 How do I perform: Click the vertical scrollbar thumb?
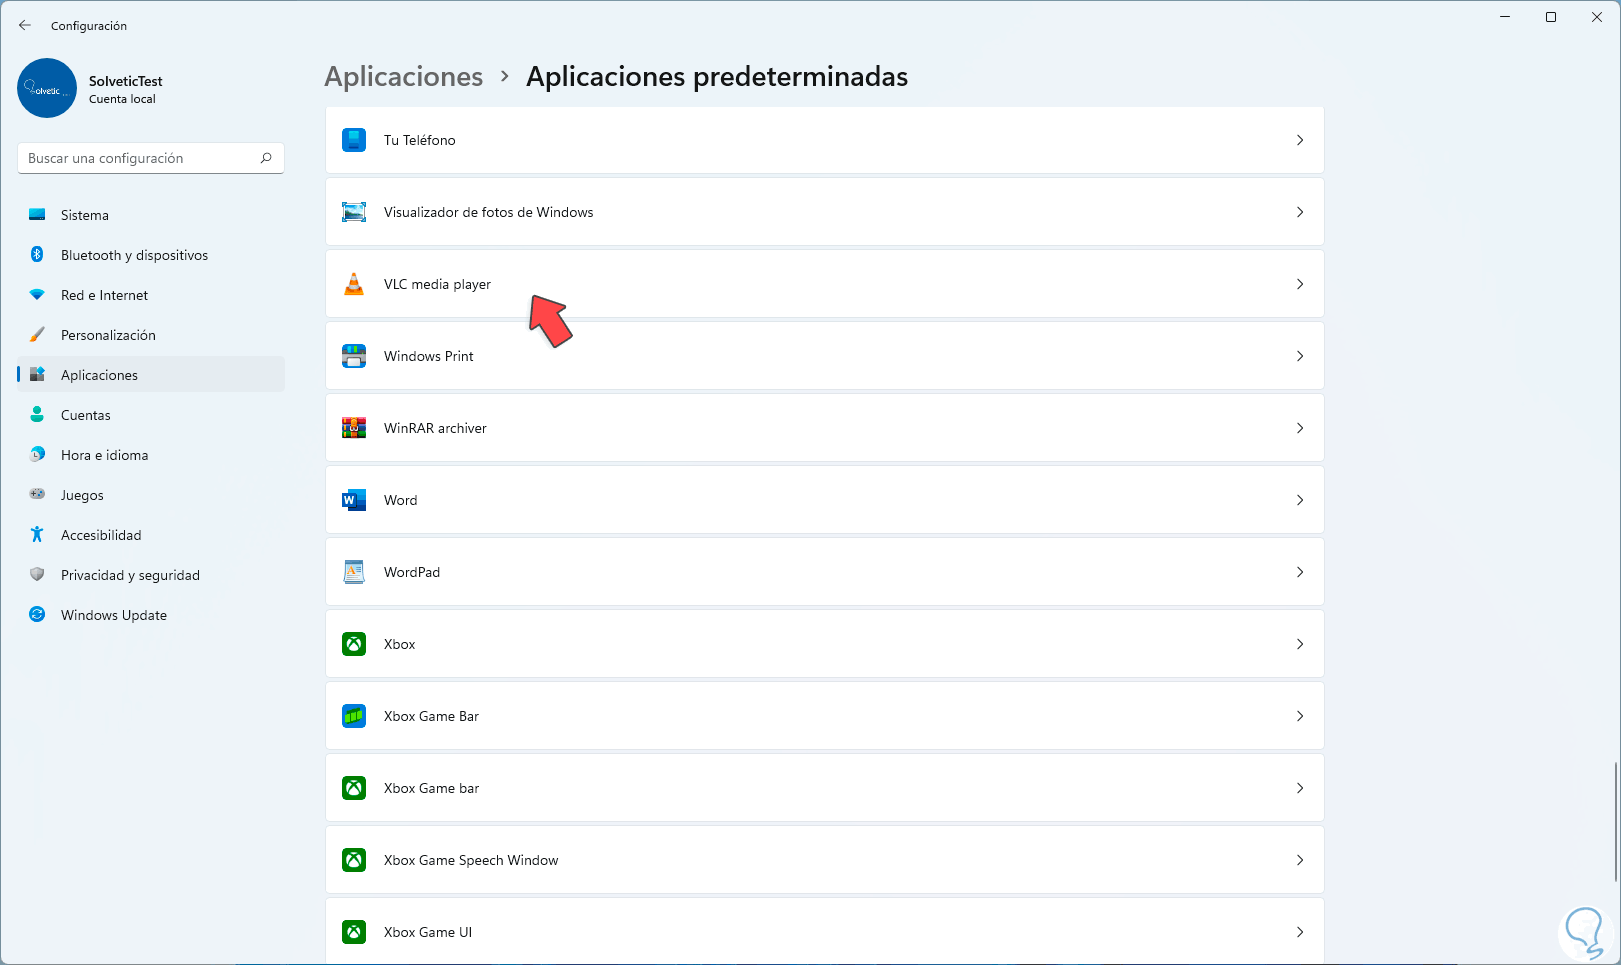click(x=1615, y=822)
